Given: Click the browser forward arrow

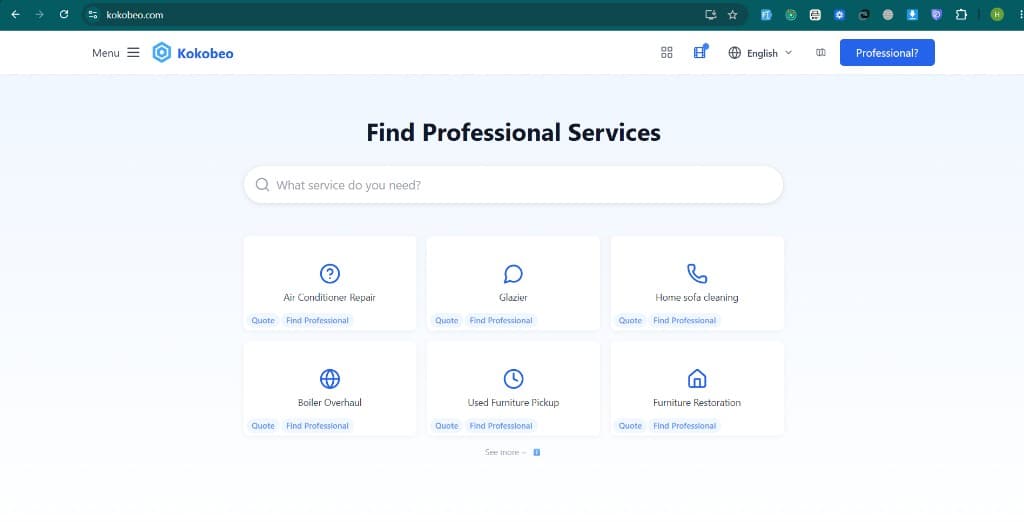Looking at the screenshot, I should pyautogui.click(x=40, y=14).
